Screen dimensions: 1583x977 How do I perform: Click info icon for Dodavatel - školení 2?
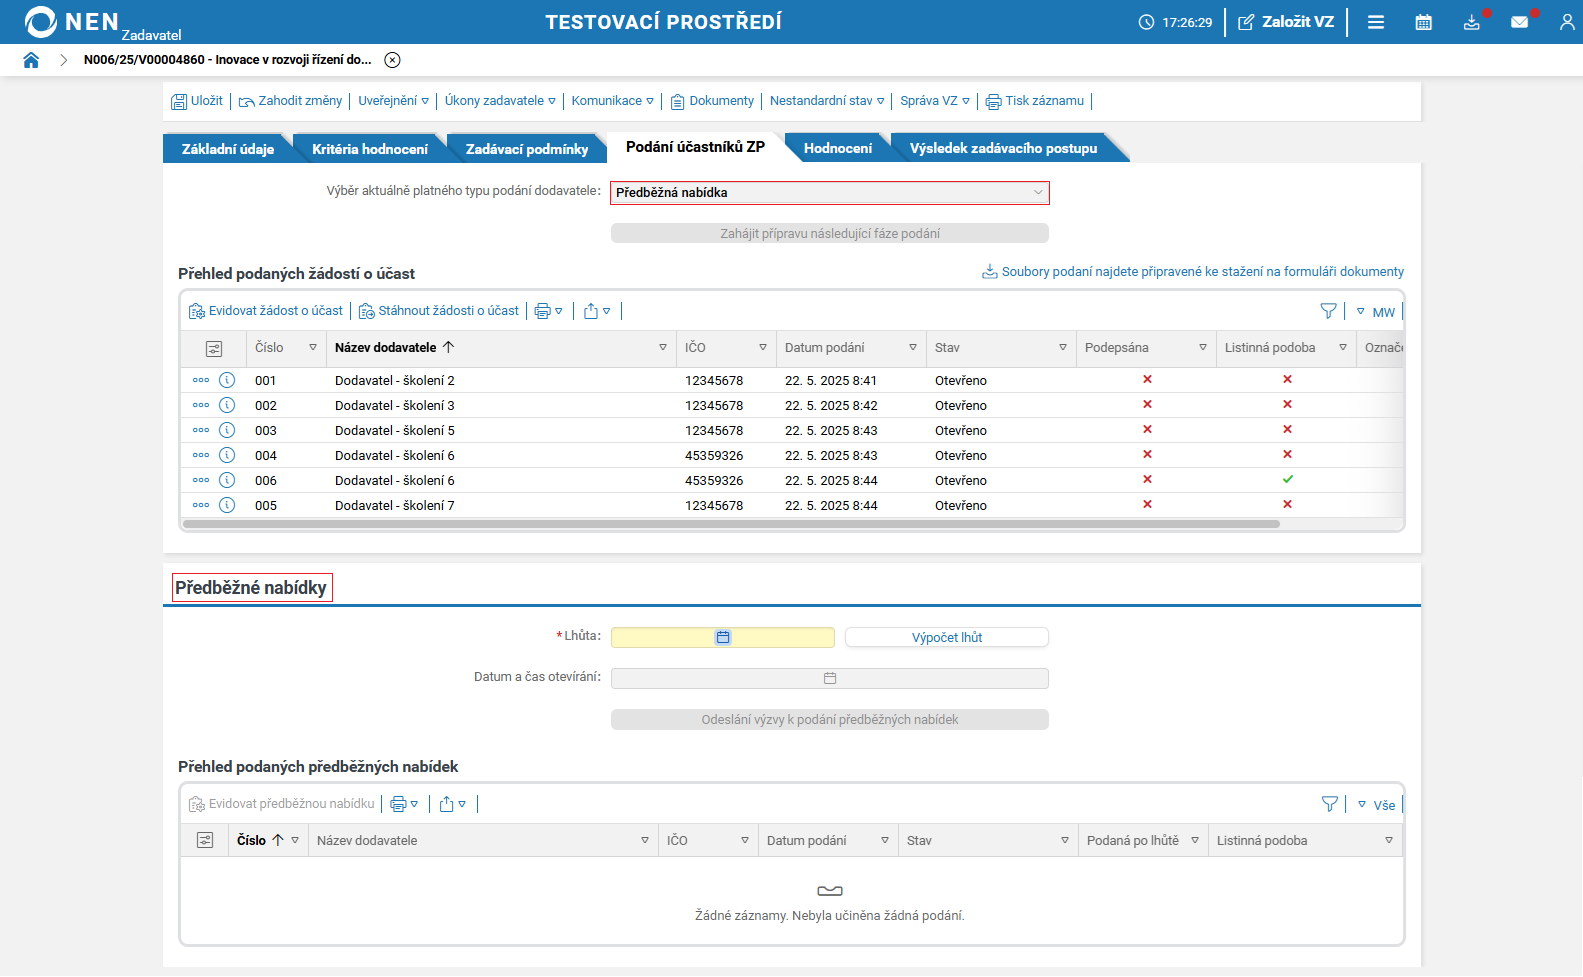click(x=227, y=380)
